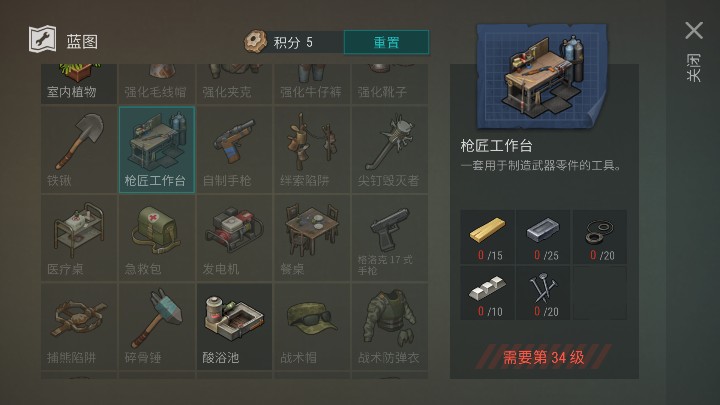This screenshot has width=720, height=405.
Task: Select the 碎骨锤 hammer blueprint
Action: tap(157, 326)
